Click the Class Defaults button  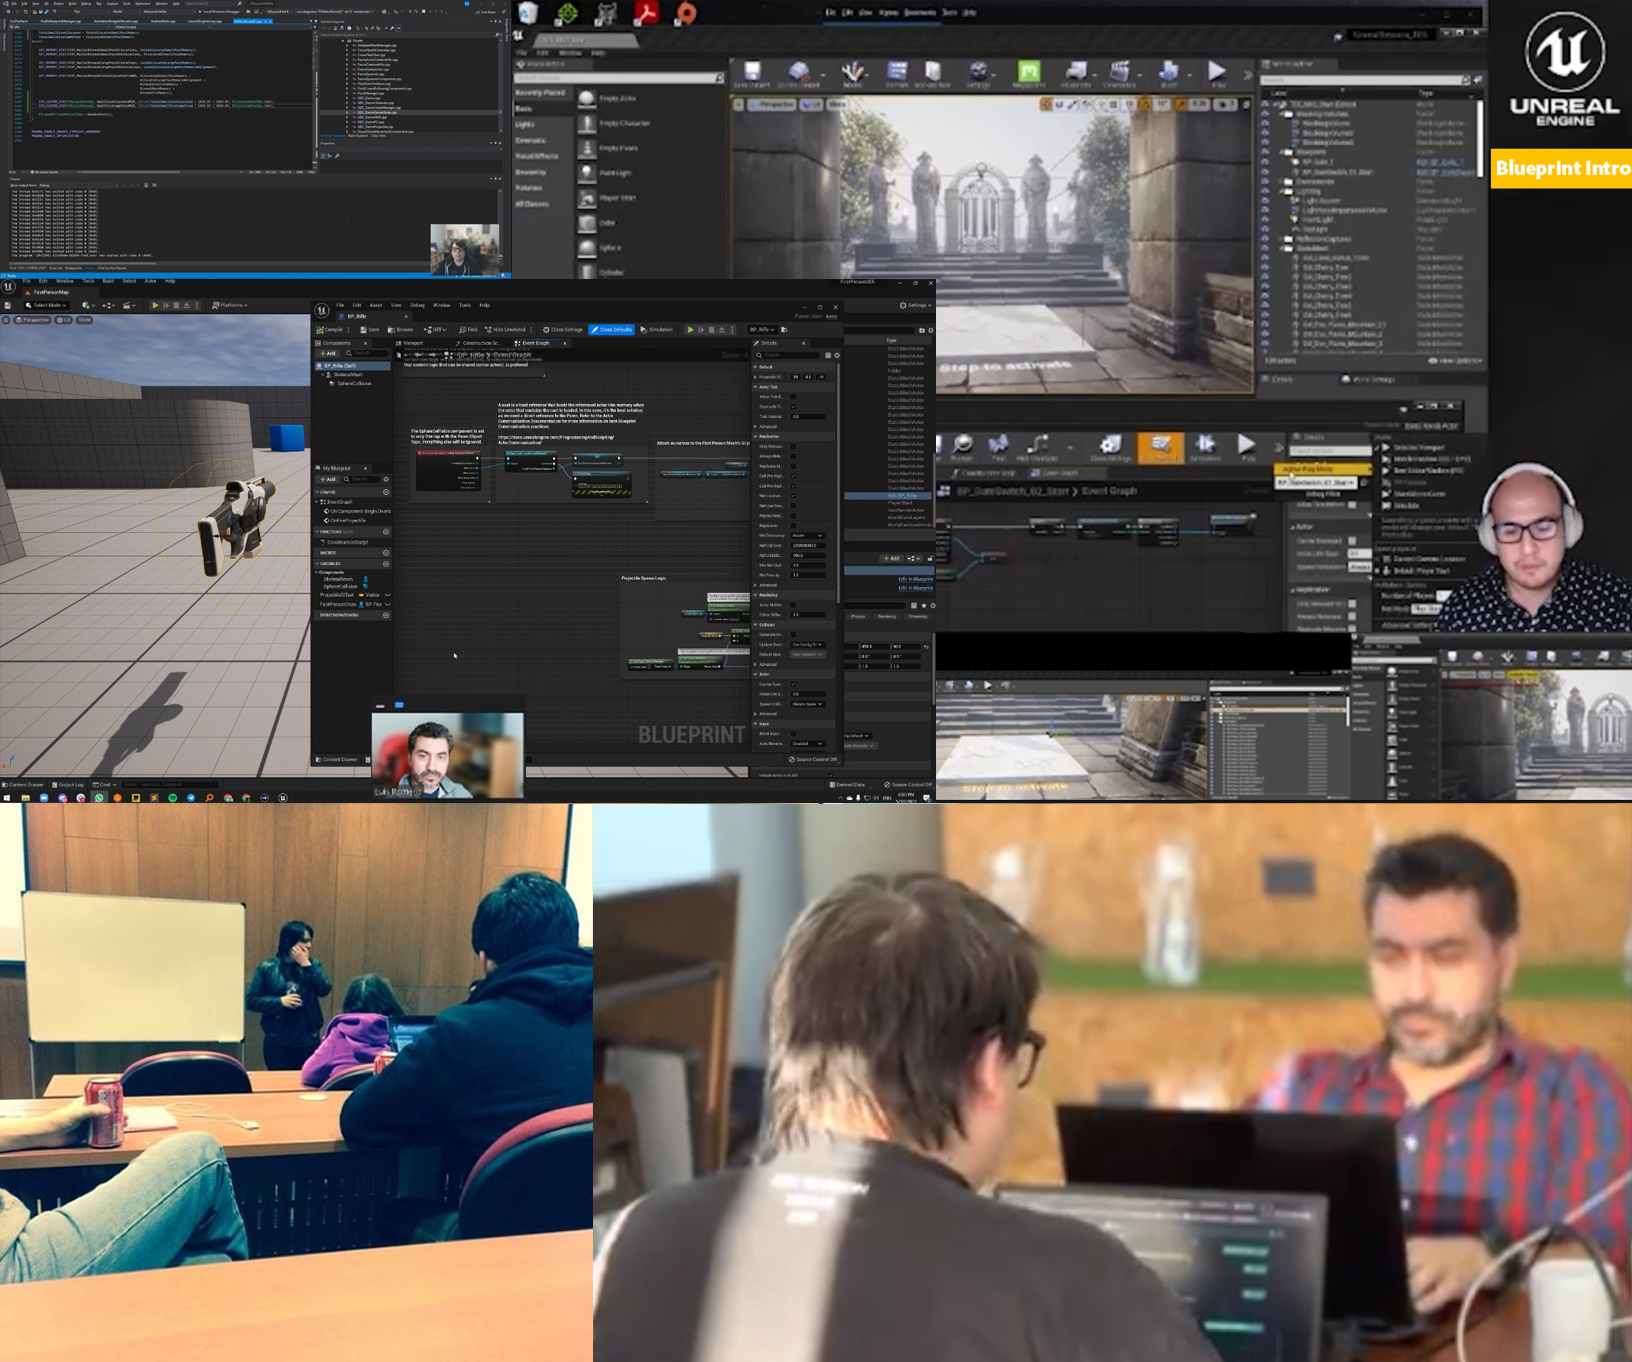tap(611, 330)
